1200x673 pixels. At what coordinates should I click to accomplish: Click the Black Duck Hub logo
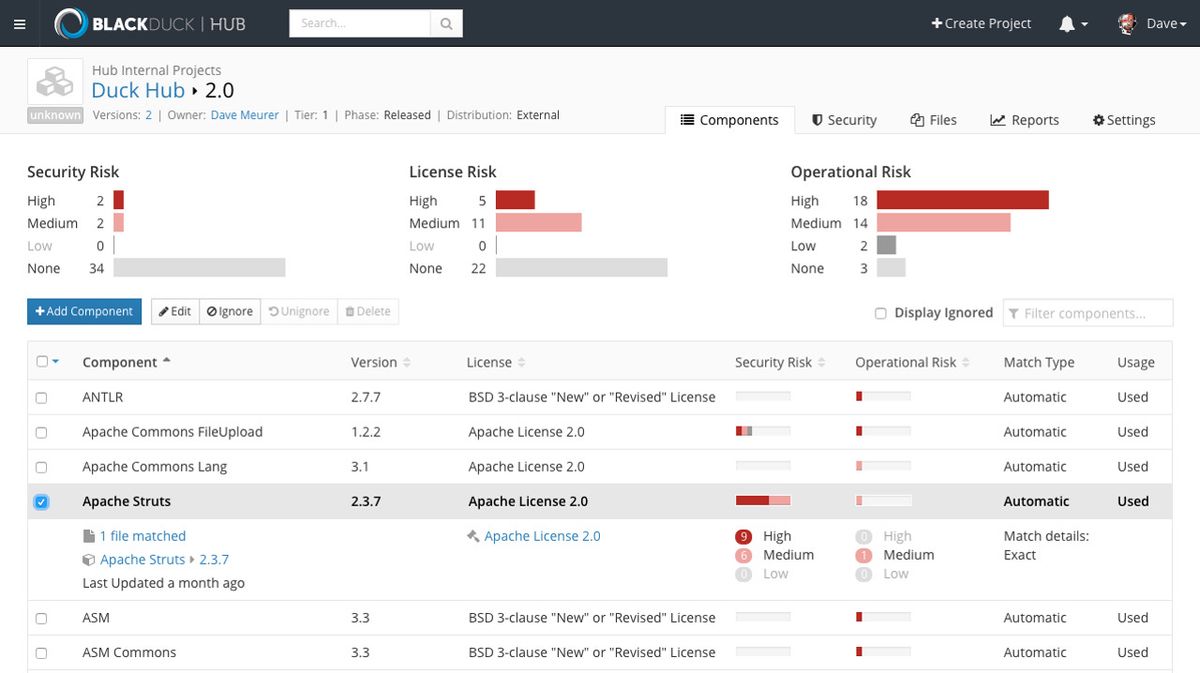point(150,24)
